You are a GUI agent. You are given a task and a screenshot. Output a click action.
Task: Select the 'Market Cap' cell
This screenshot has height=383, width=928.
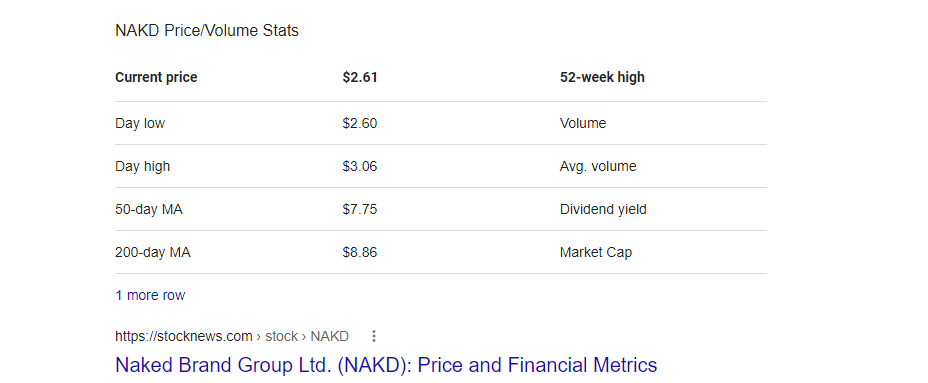596,253
